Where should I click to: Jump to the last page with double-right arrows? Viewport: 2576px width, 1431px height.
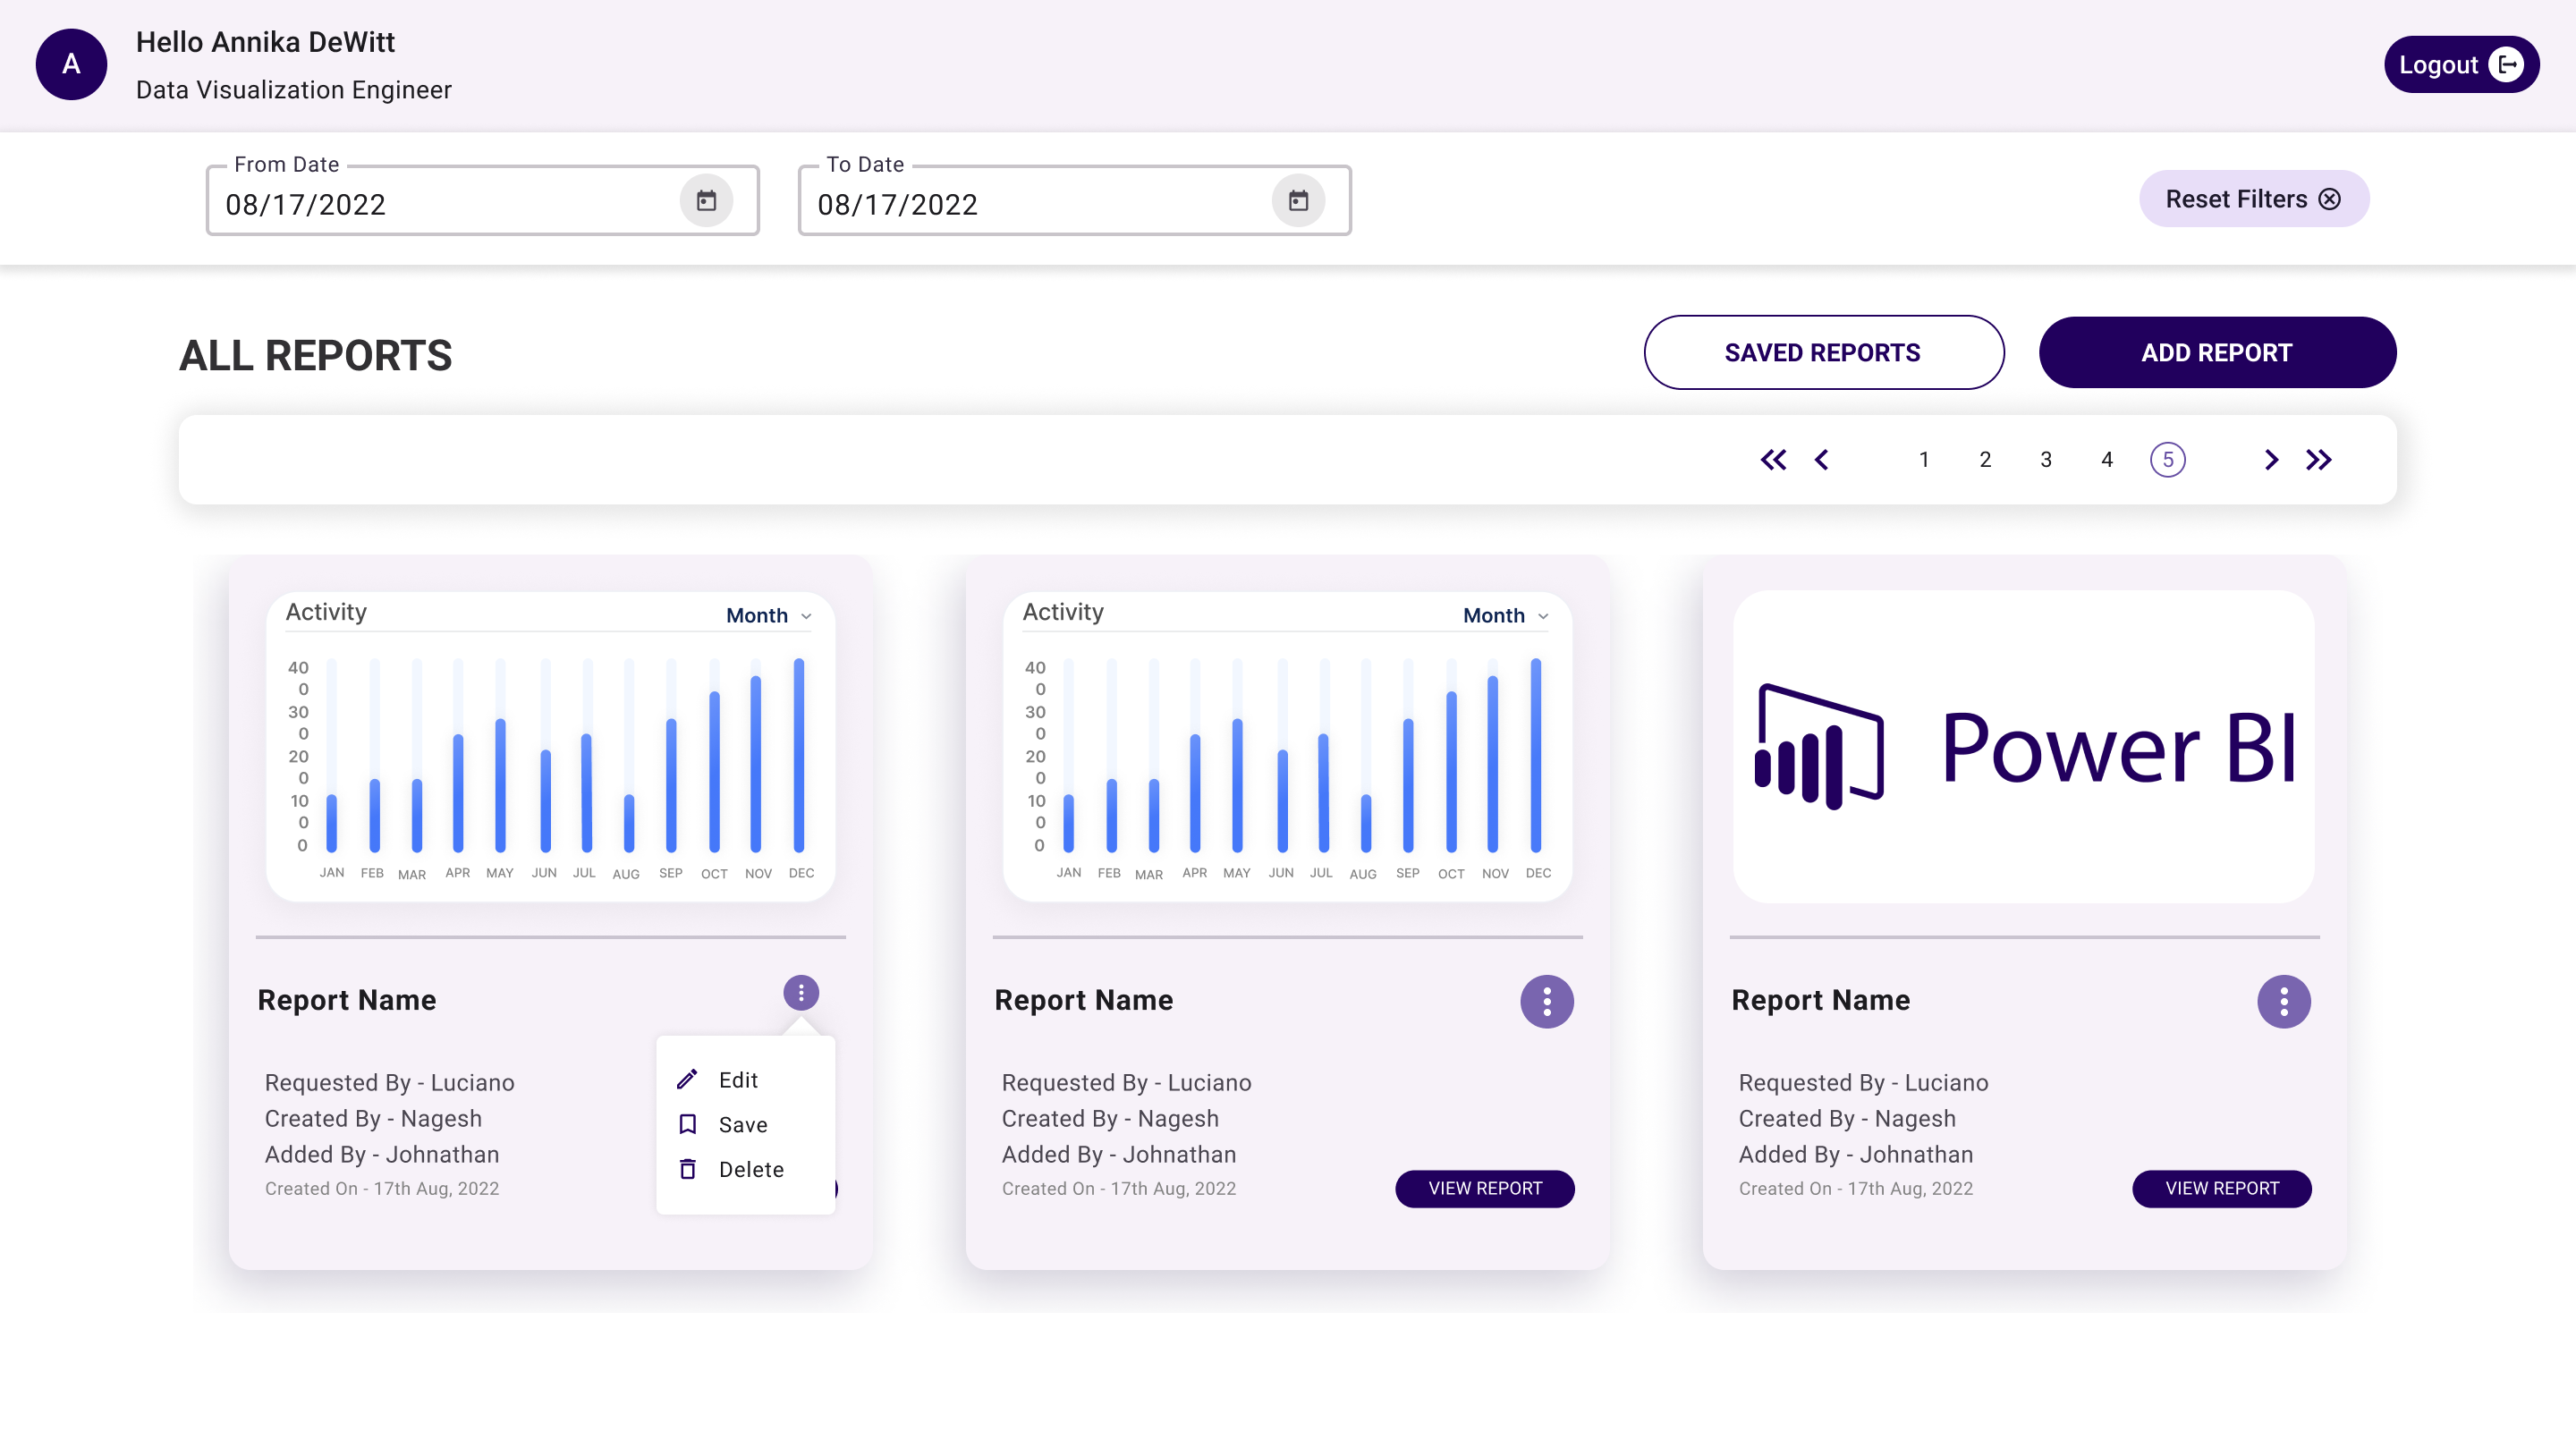(x=2319, y=460)
